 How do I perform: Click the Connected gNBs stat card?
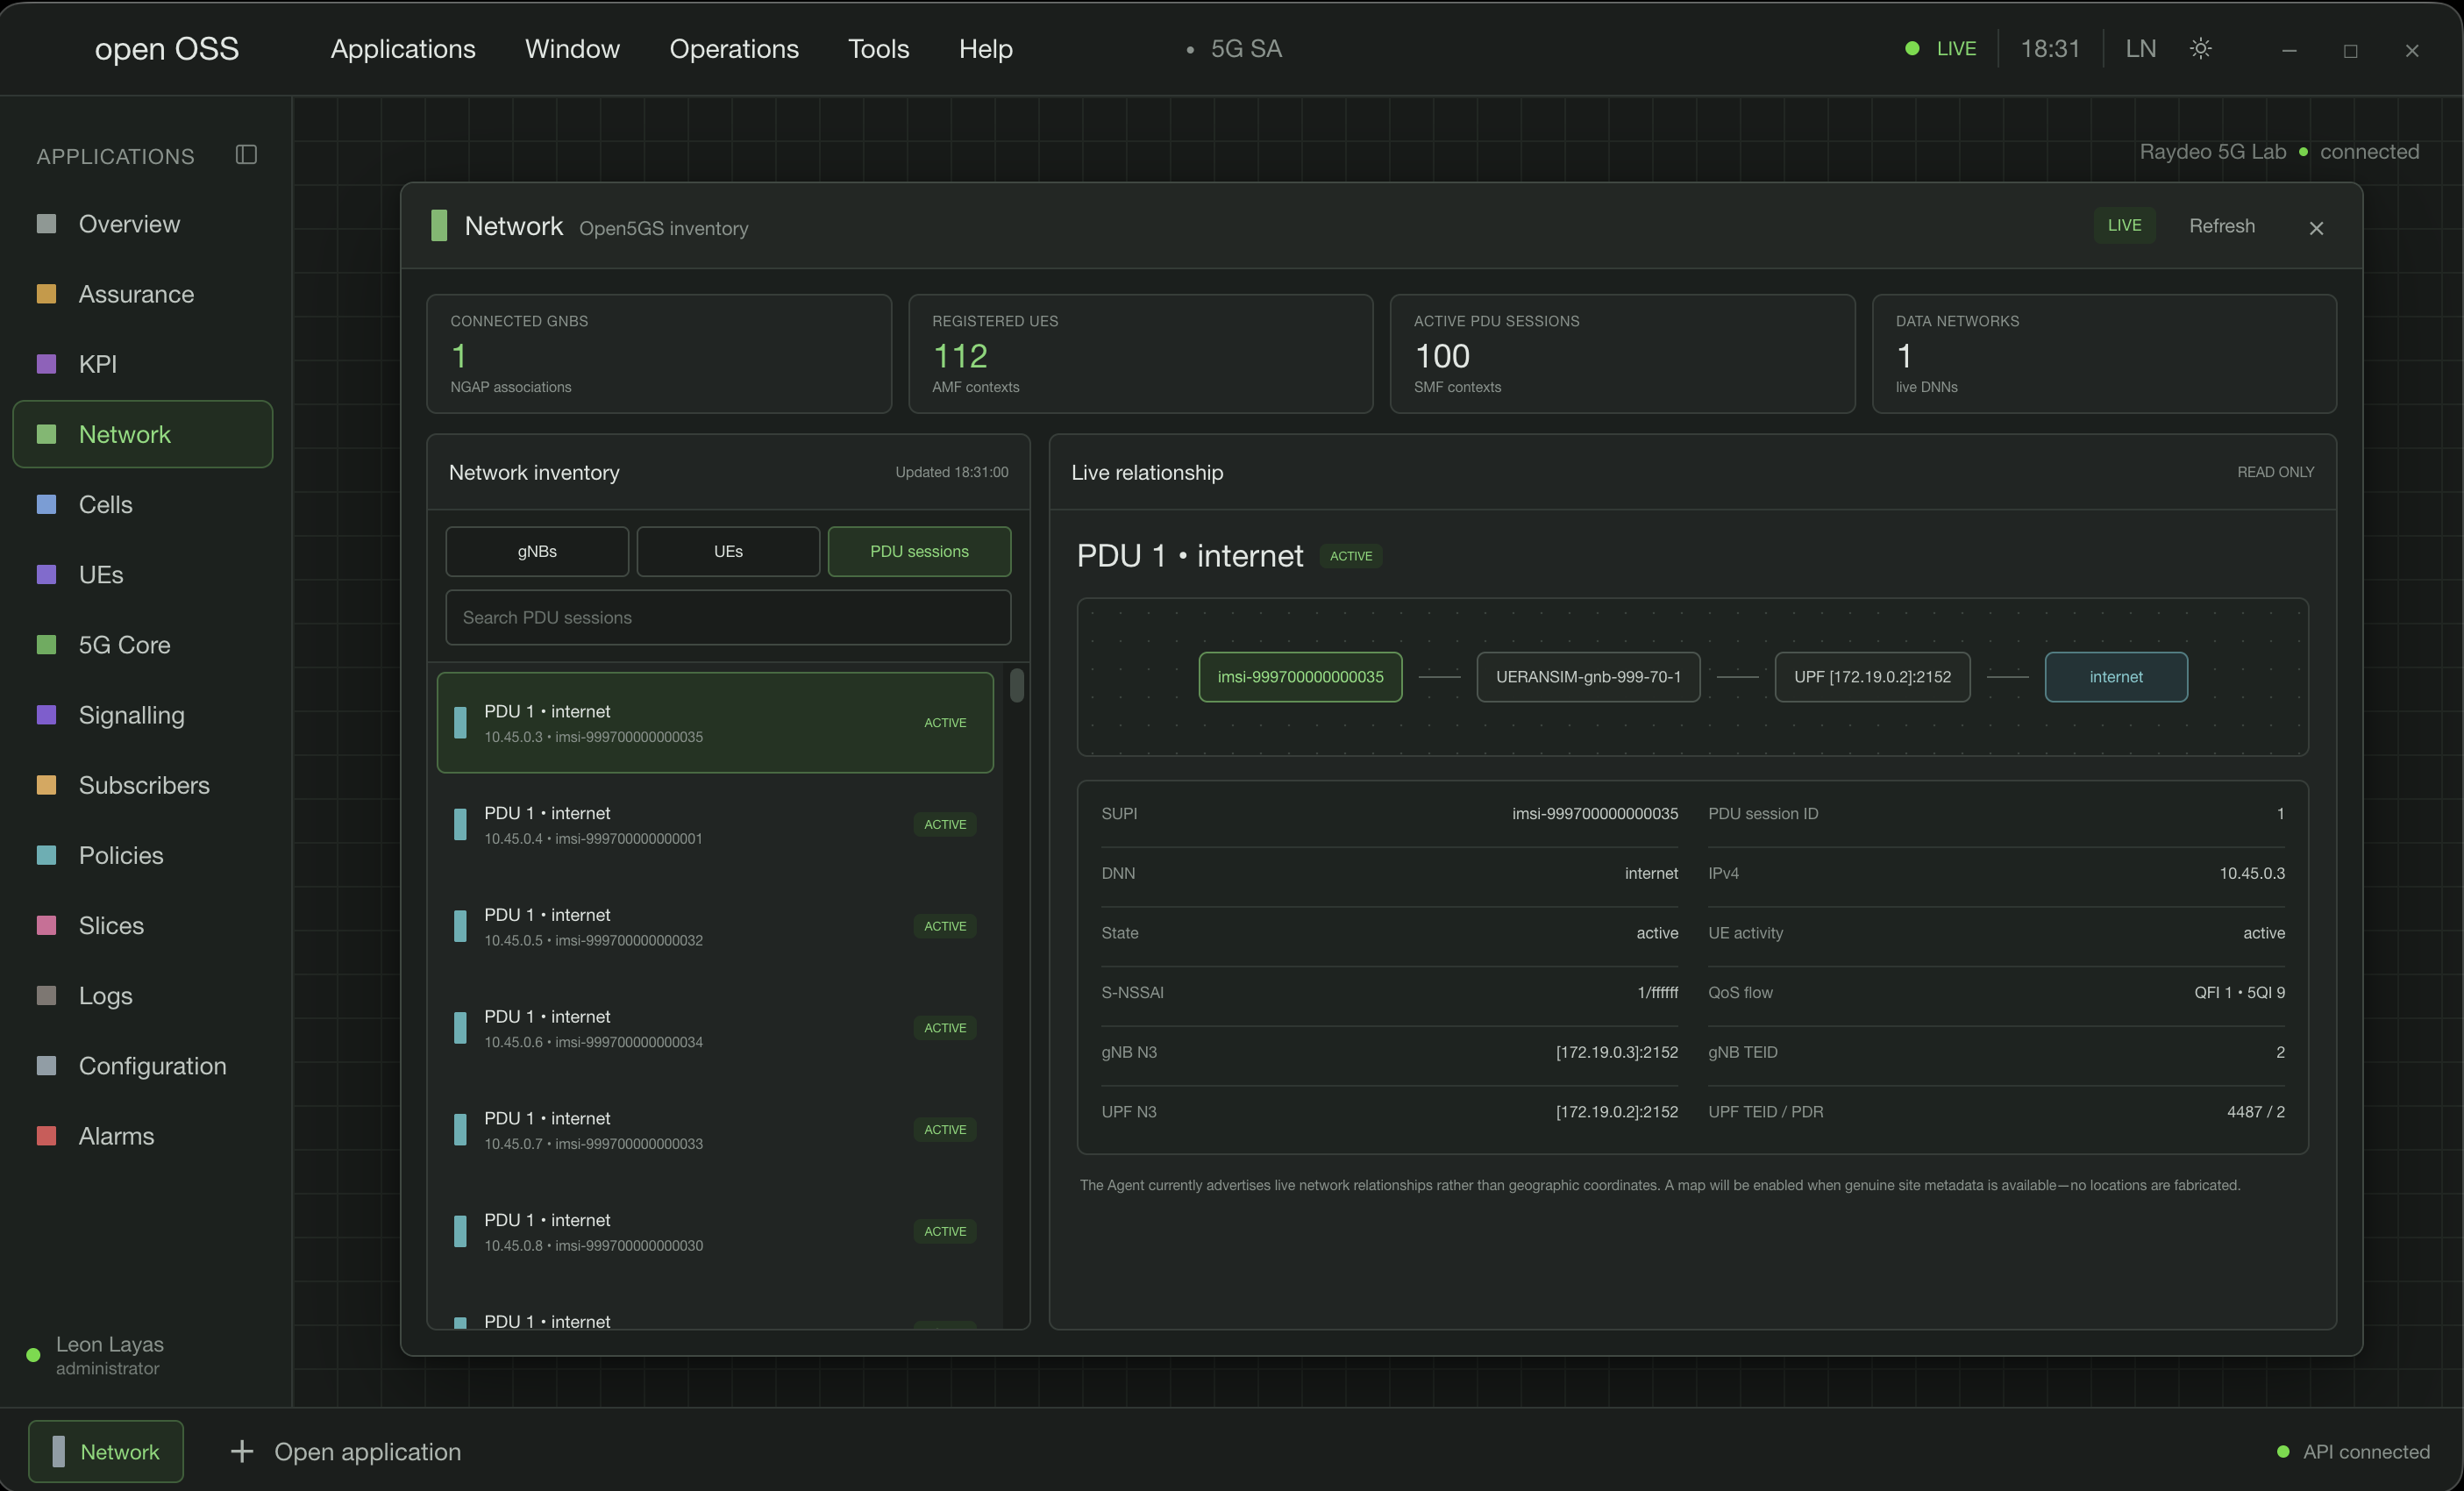[659, 353]
